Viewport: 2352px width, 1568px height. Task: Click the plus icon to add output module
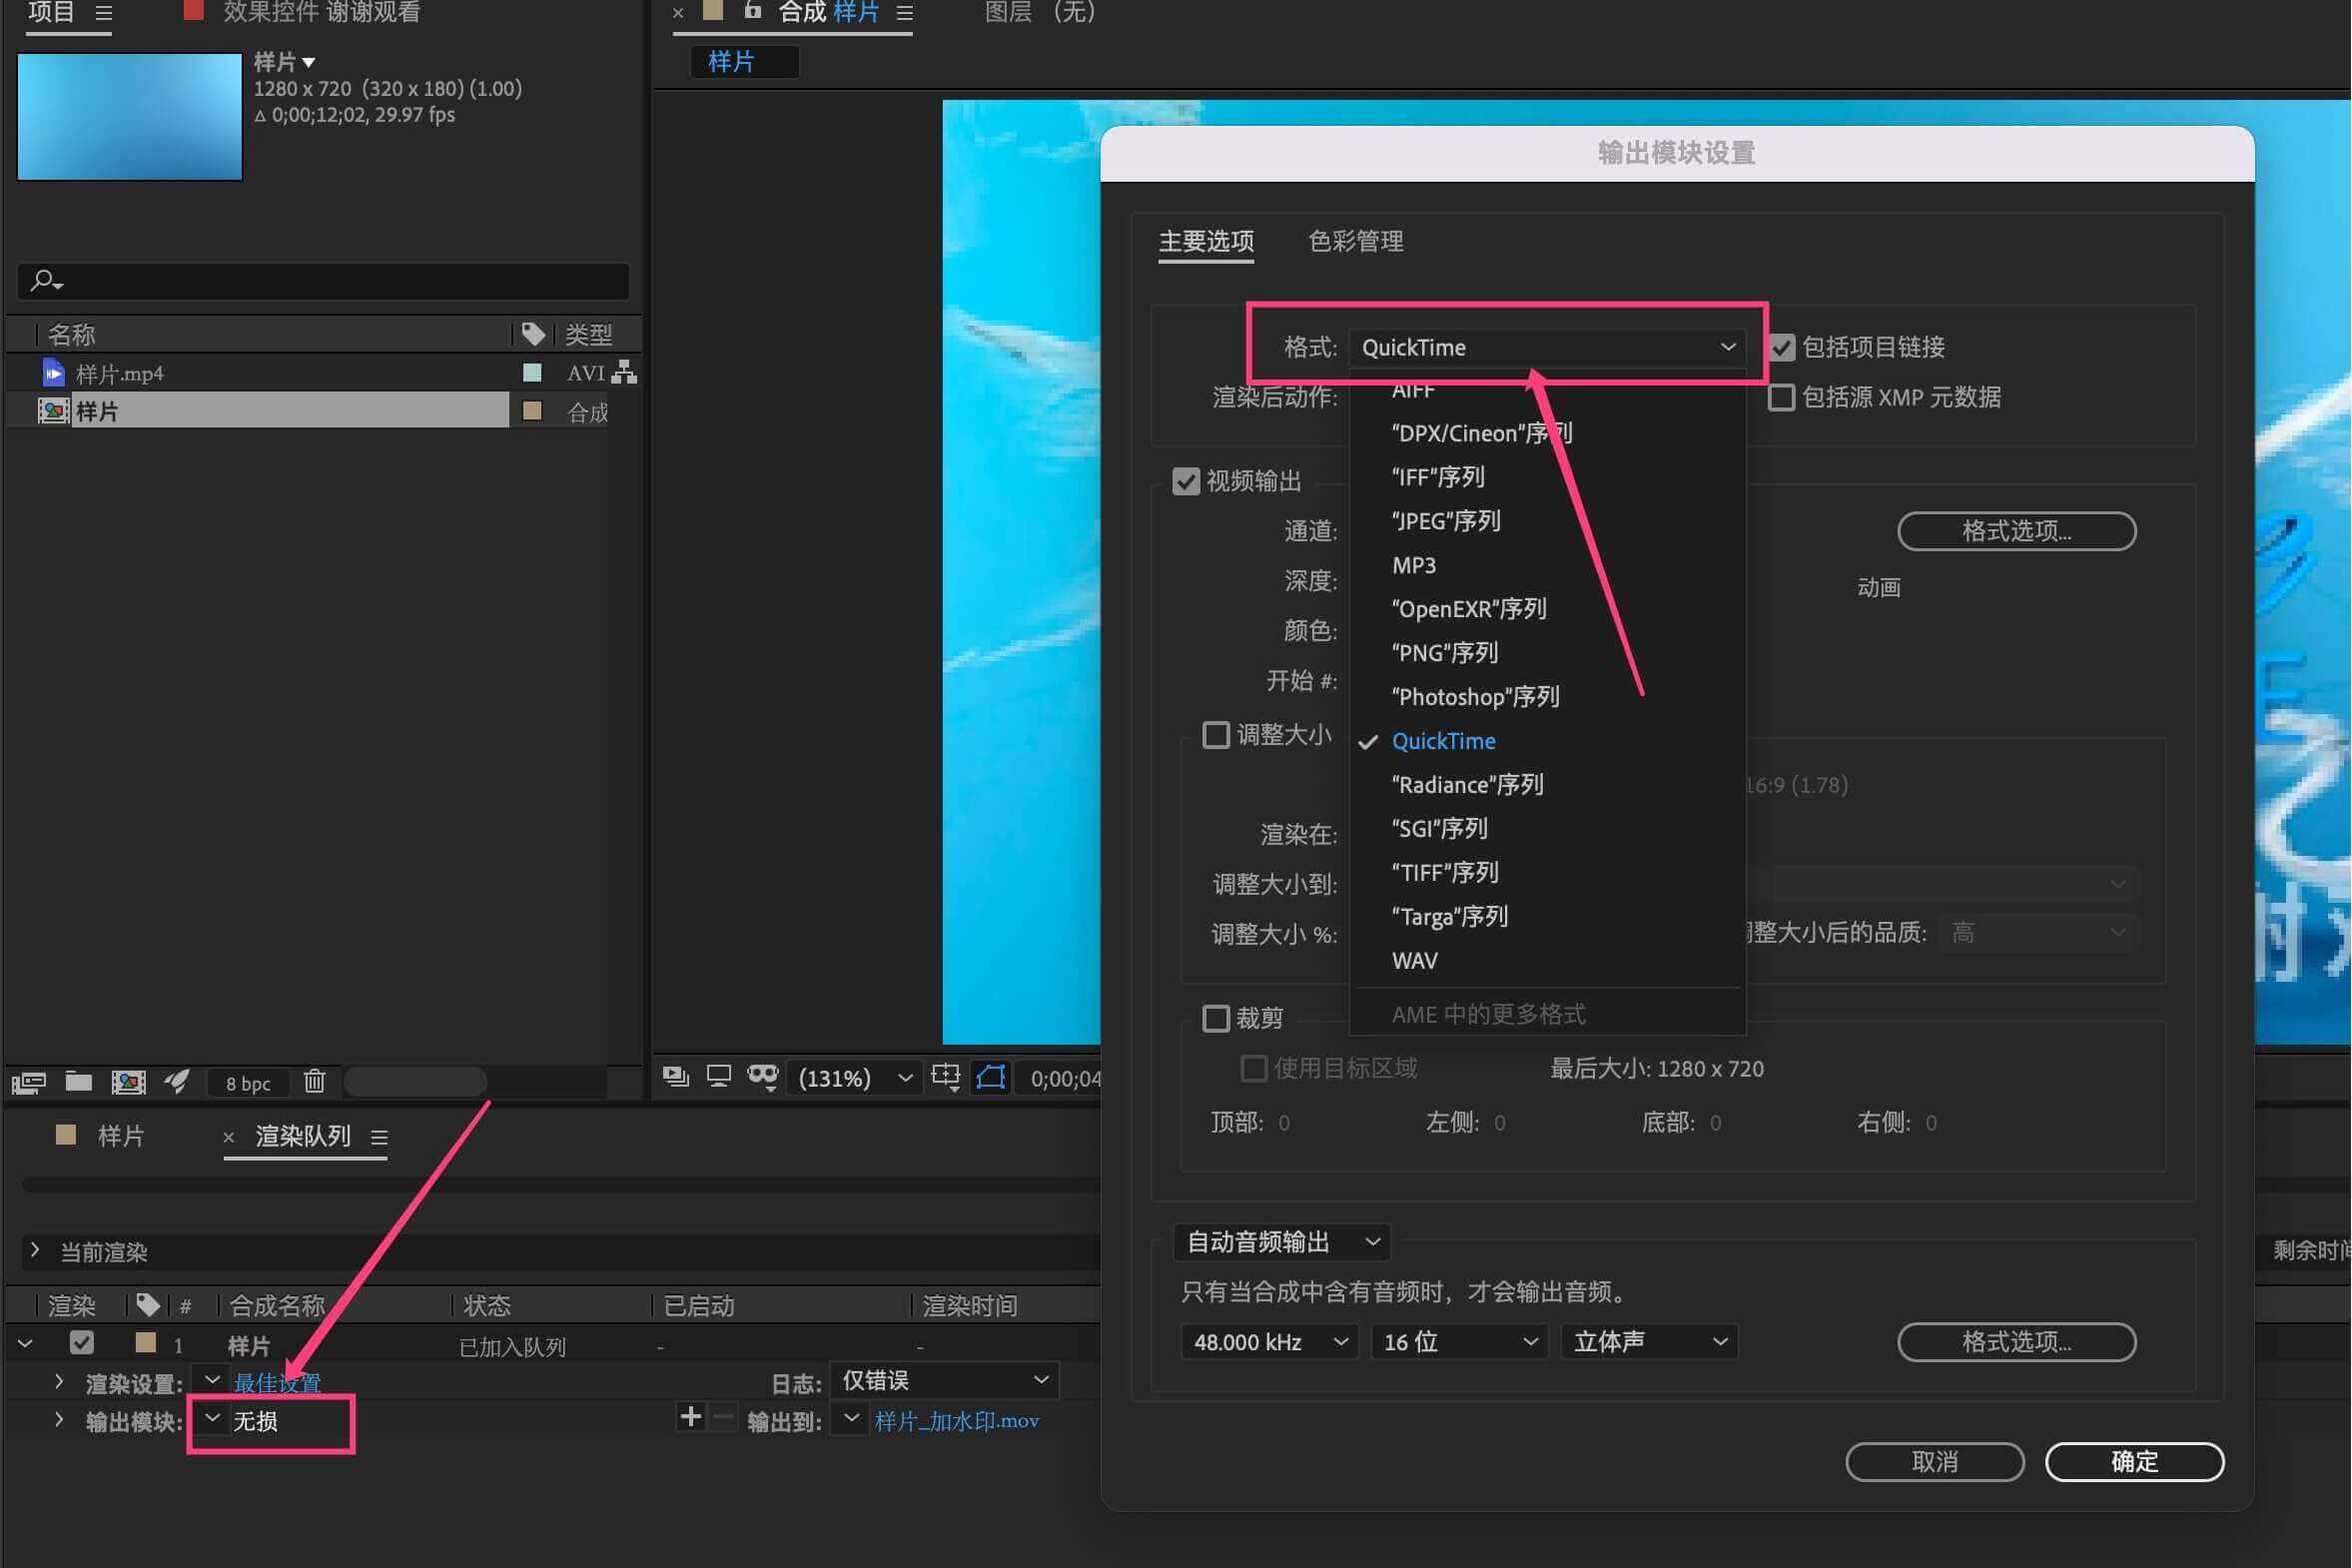tap(690, 1417)
